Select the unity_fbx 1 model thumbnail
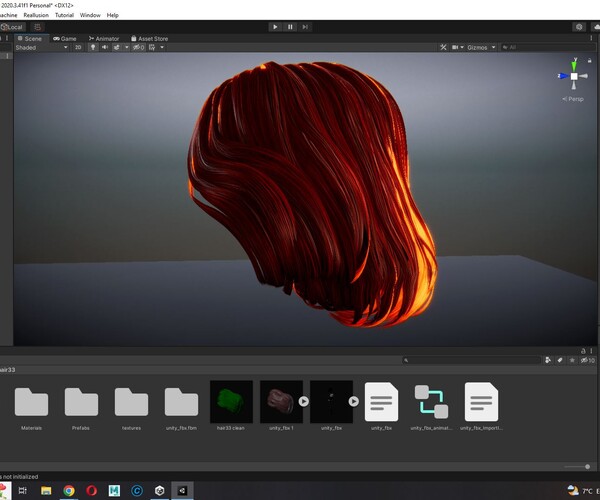 [281, 402]
